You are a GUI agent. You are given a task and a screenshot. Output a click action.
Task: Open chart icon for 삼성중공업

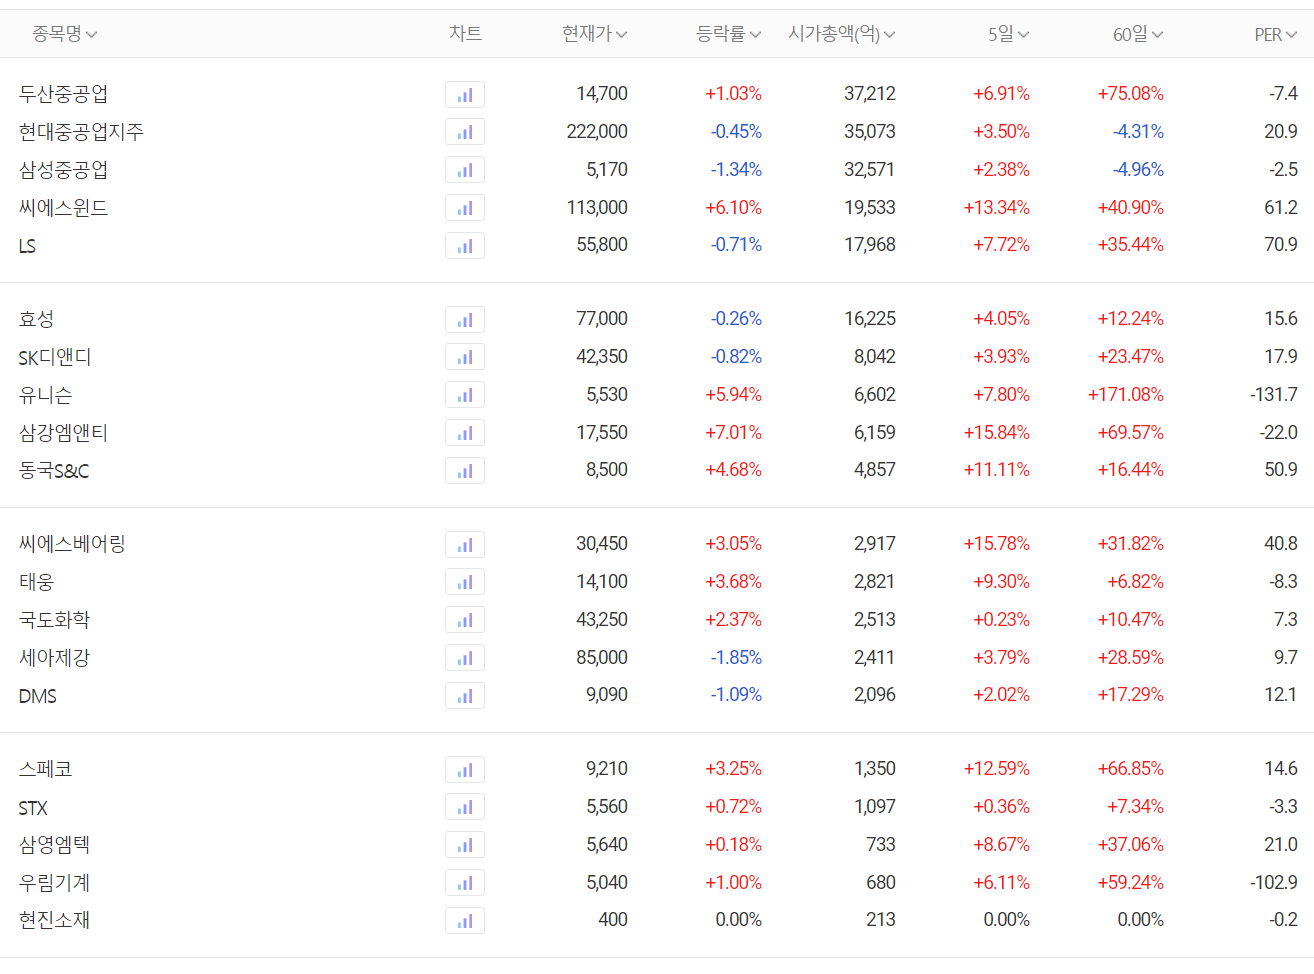[465, 170]
